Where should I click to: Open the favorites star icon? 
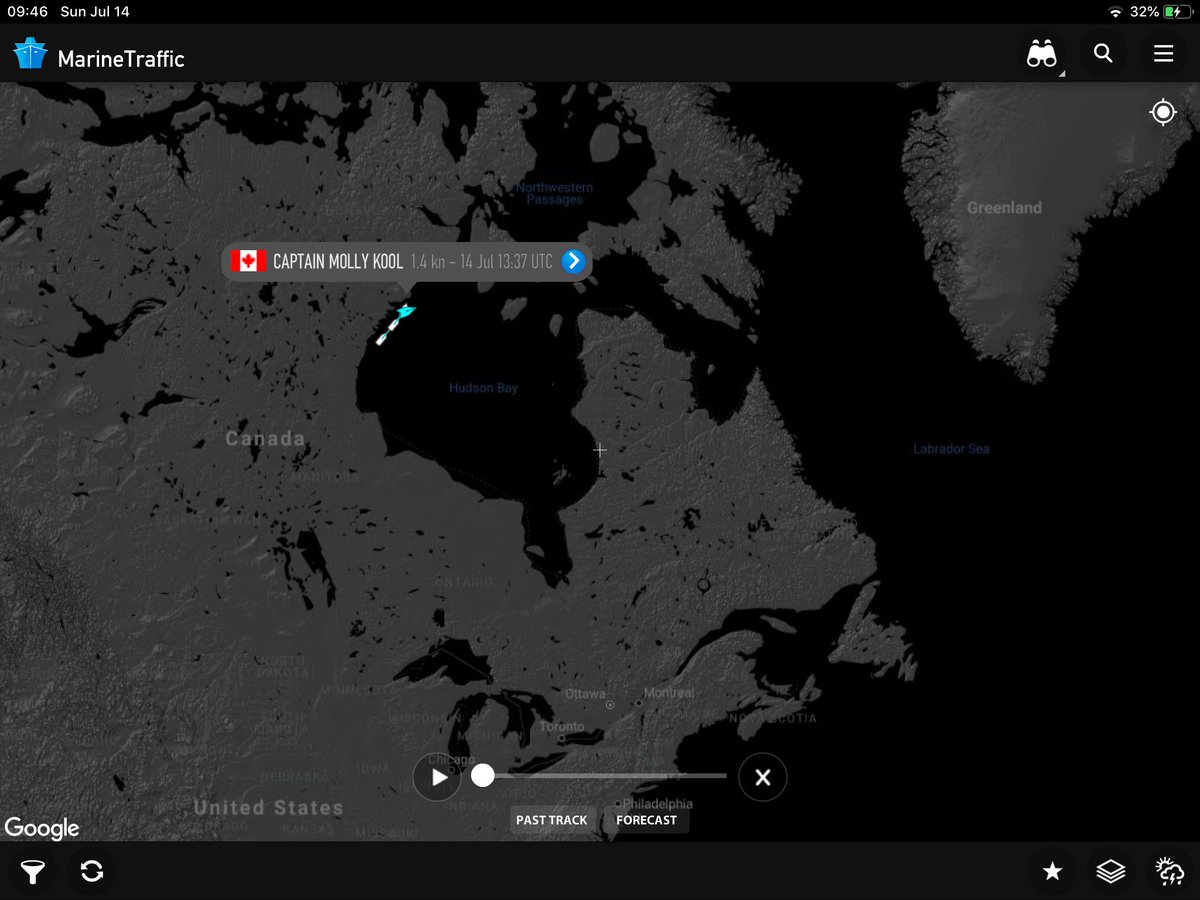[1052, 871]
